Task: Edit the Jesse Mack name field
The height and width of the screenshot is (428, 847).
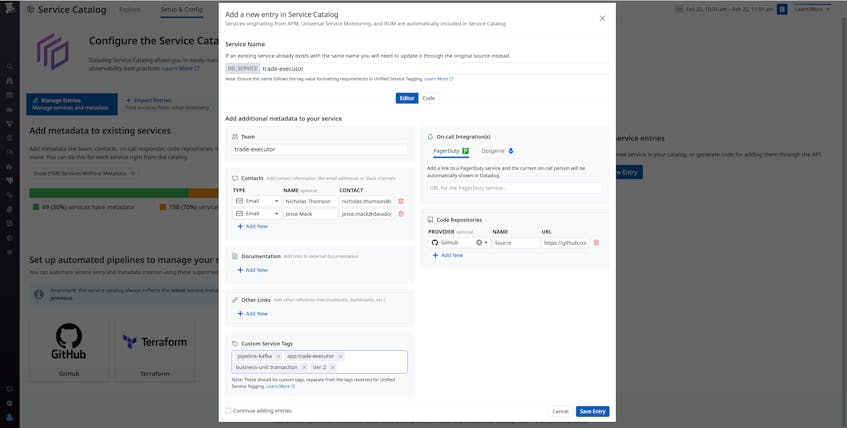Action: [310, 213]
